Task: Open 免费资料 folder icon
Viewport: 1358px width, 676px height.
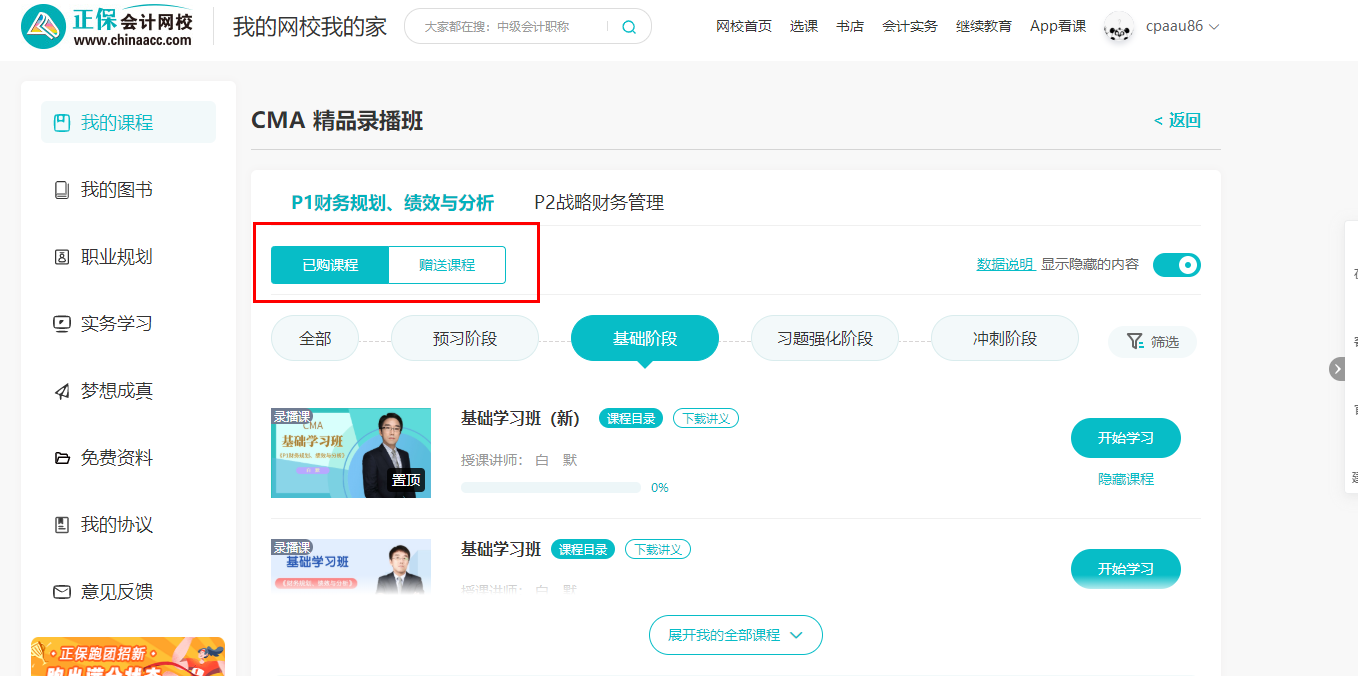Action: pyautogui.click(x=62, y=458)
